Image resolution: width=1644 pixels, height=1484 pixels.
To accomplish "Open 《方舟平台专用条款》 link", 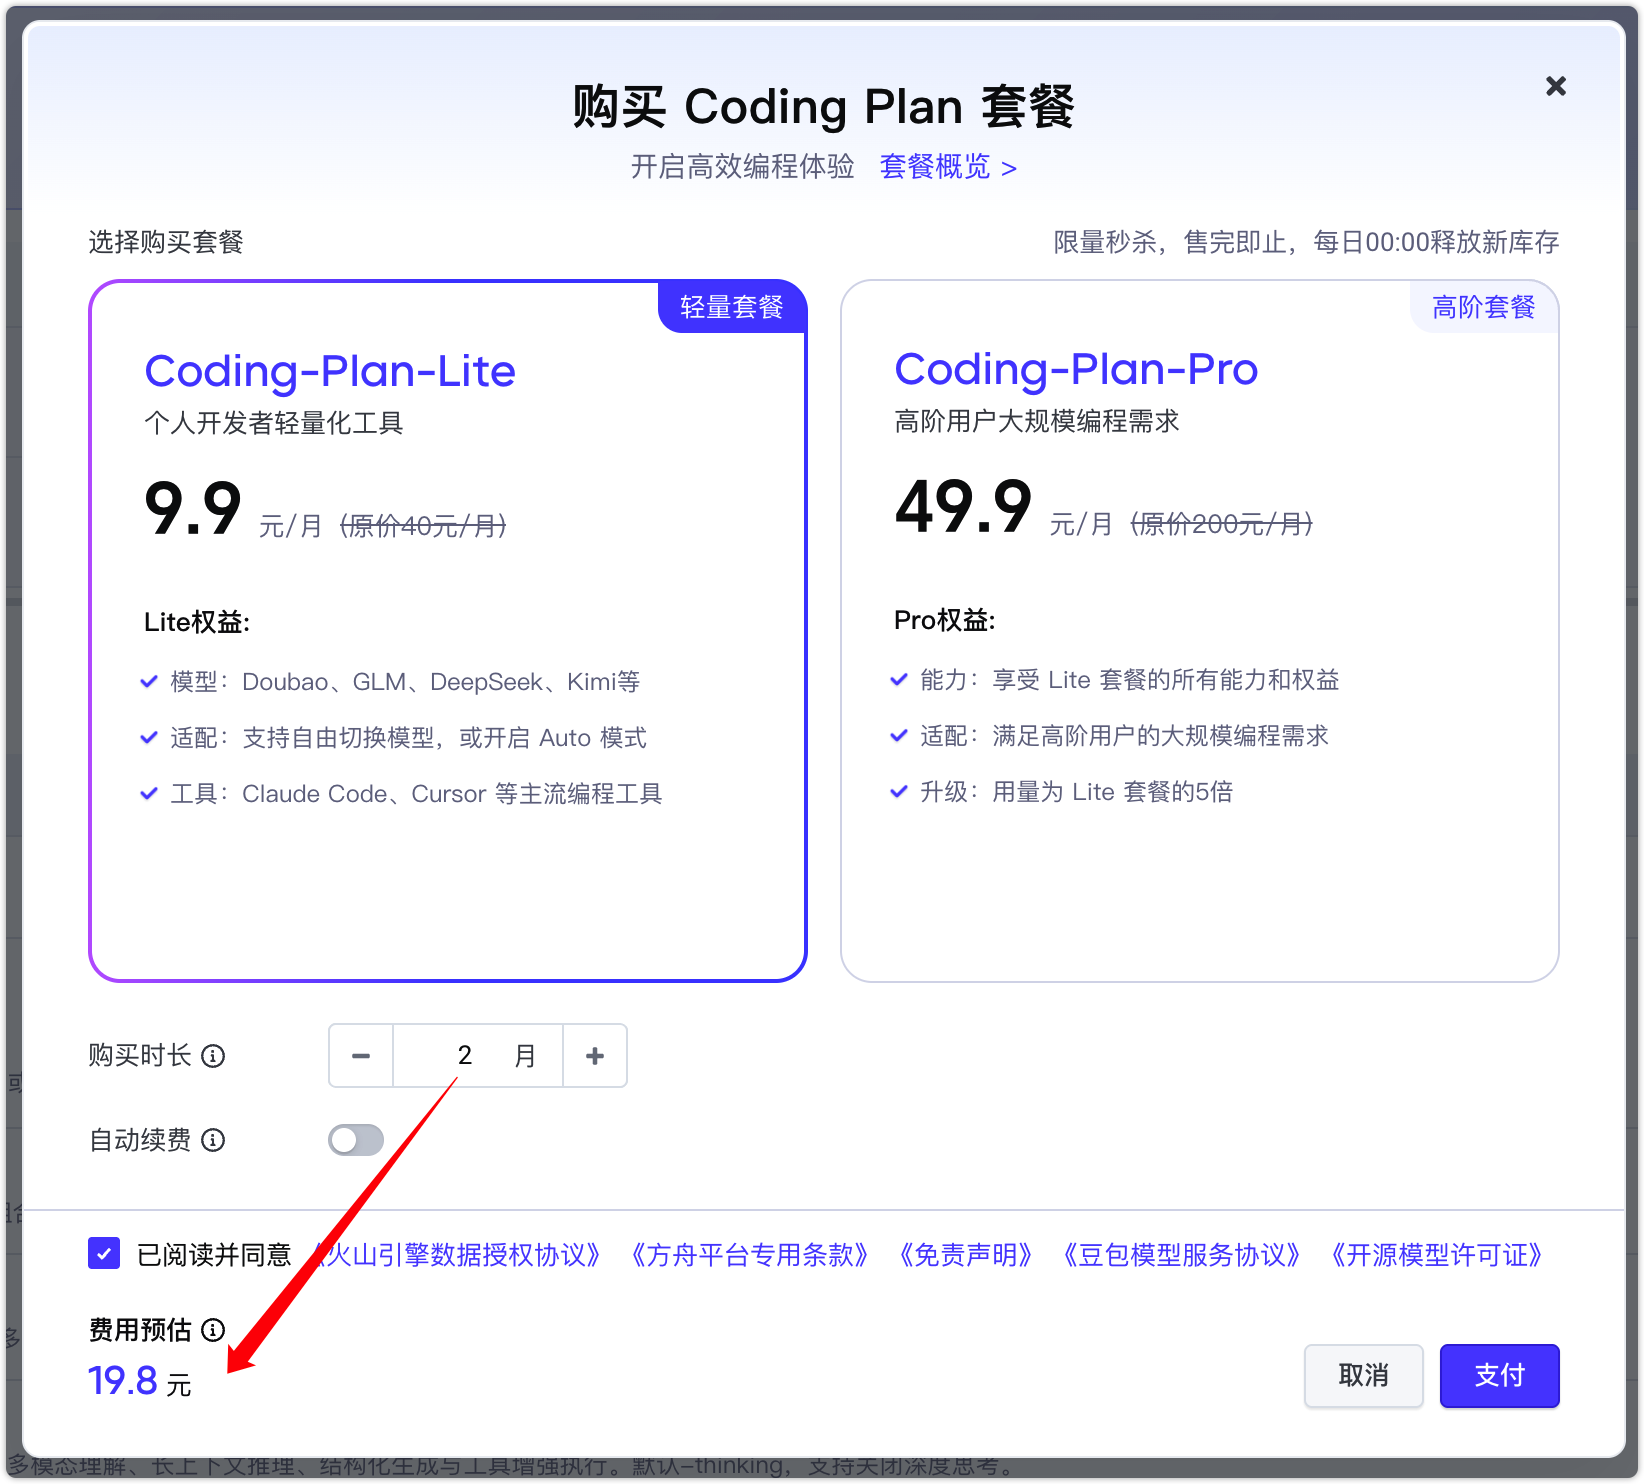I will tap(748, 1255).
